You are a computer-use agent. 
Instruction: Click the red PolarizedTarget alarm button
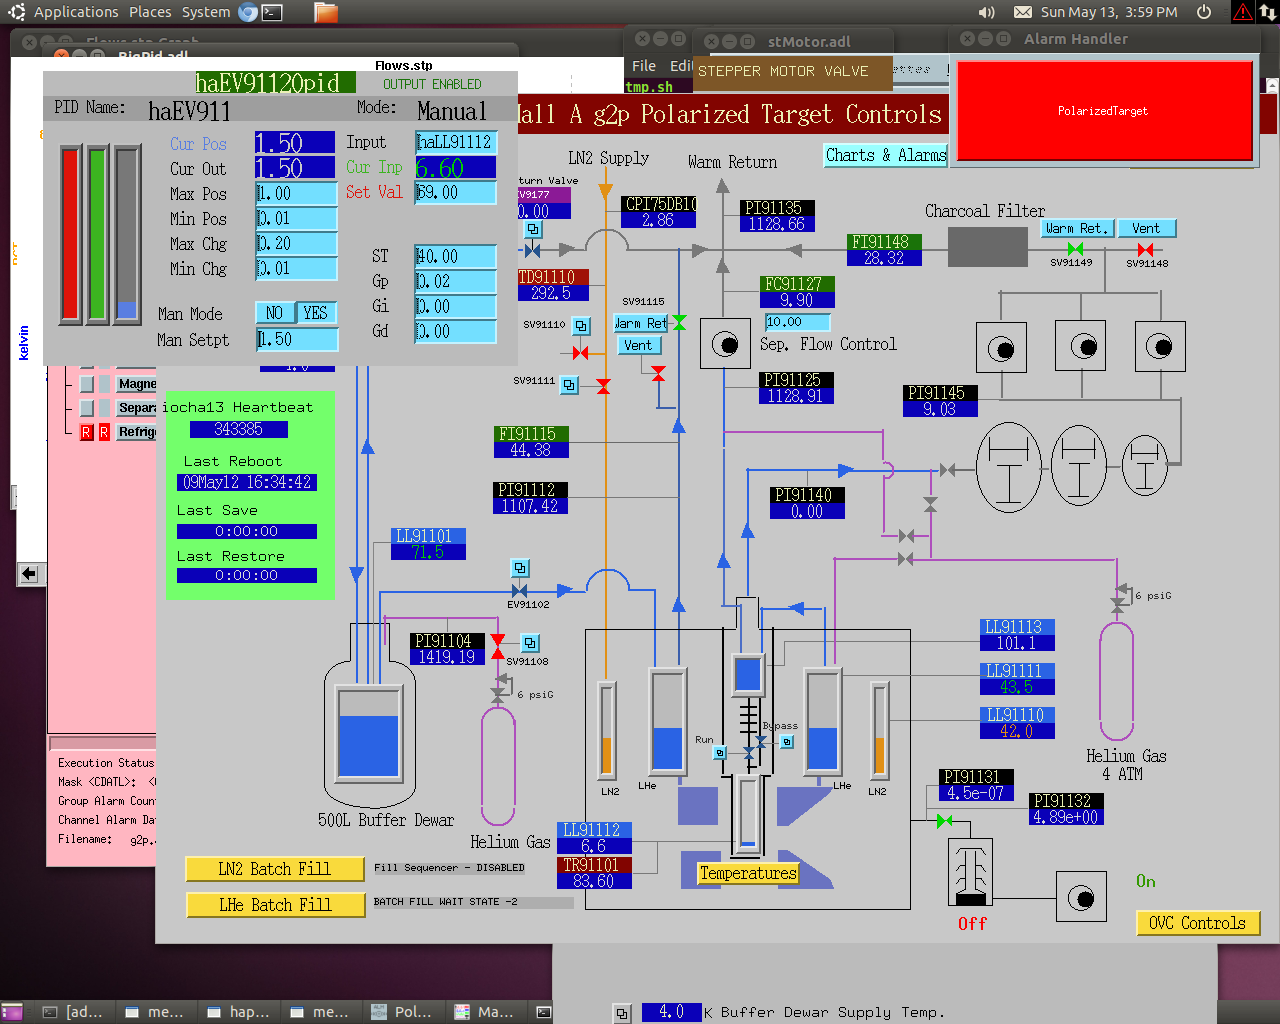1104,111
